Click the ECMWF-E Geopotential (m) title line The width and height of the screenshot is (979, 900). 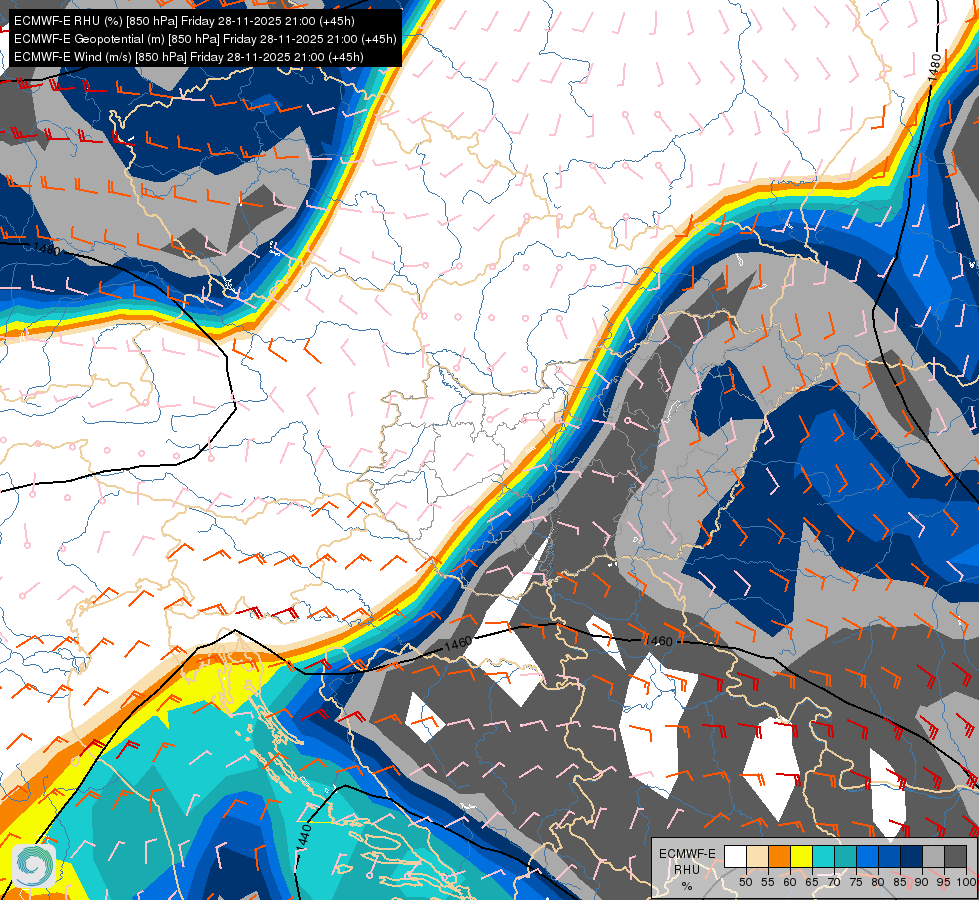[205, 39]
